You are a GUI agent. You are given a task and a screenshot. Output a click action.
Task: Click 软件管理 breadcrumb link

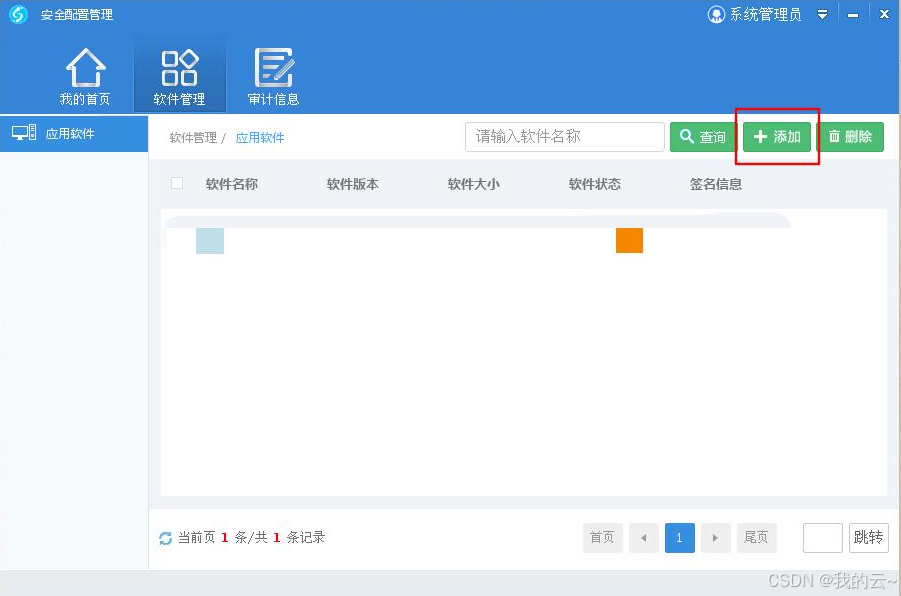click(x=193, y=138)
